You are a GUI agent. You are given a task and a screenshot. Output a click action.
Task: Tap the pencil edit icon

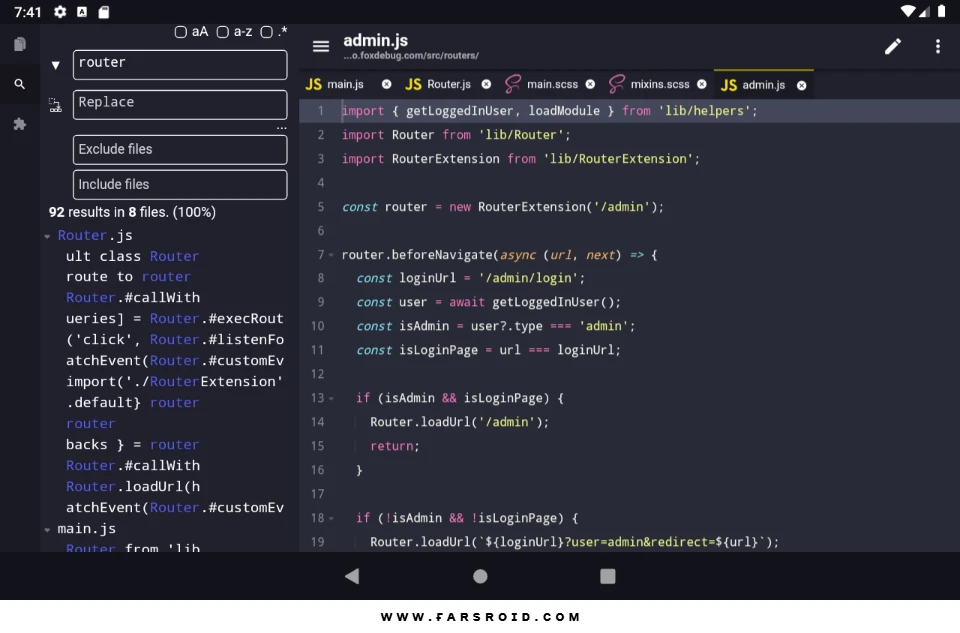coord(893,47)
